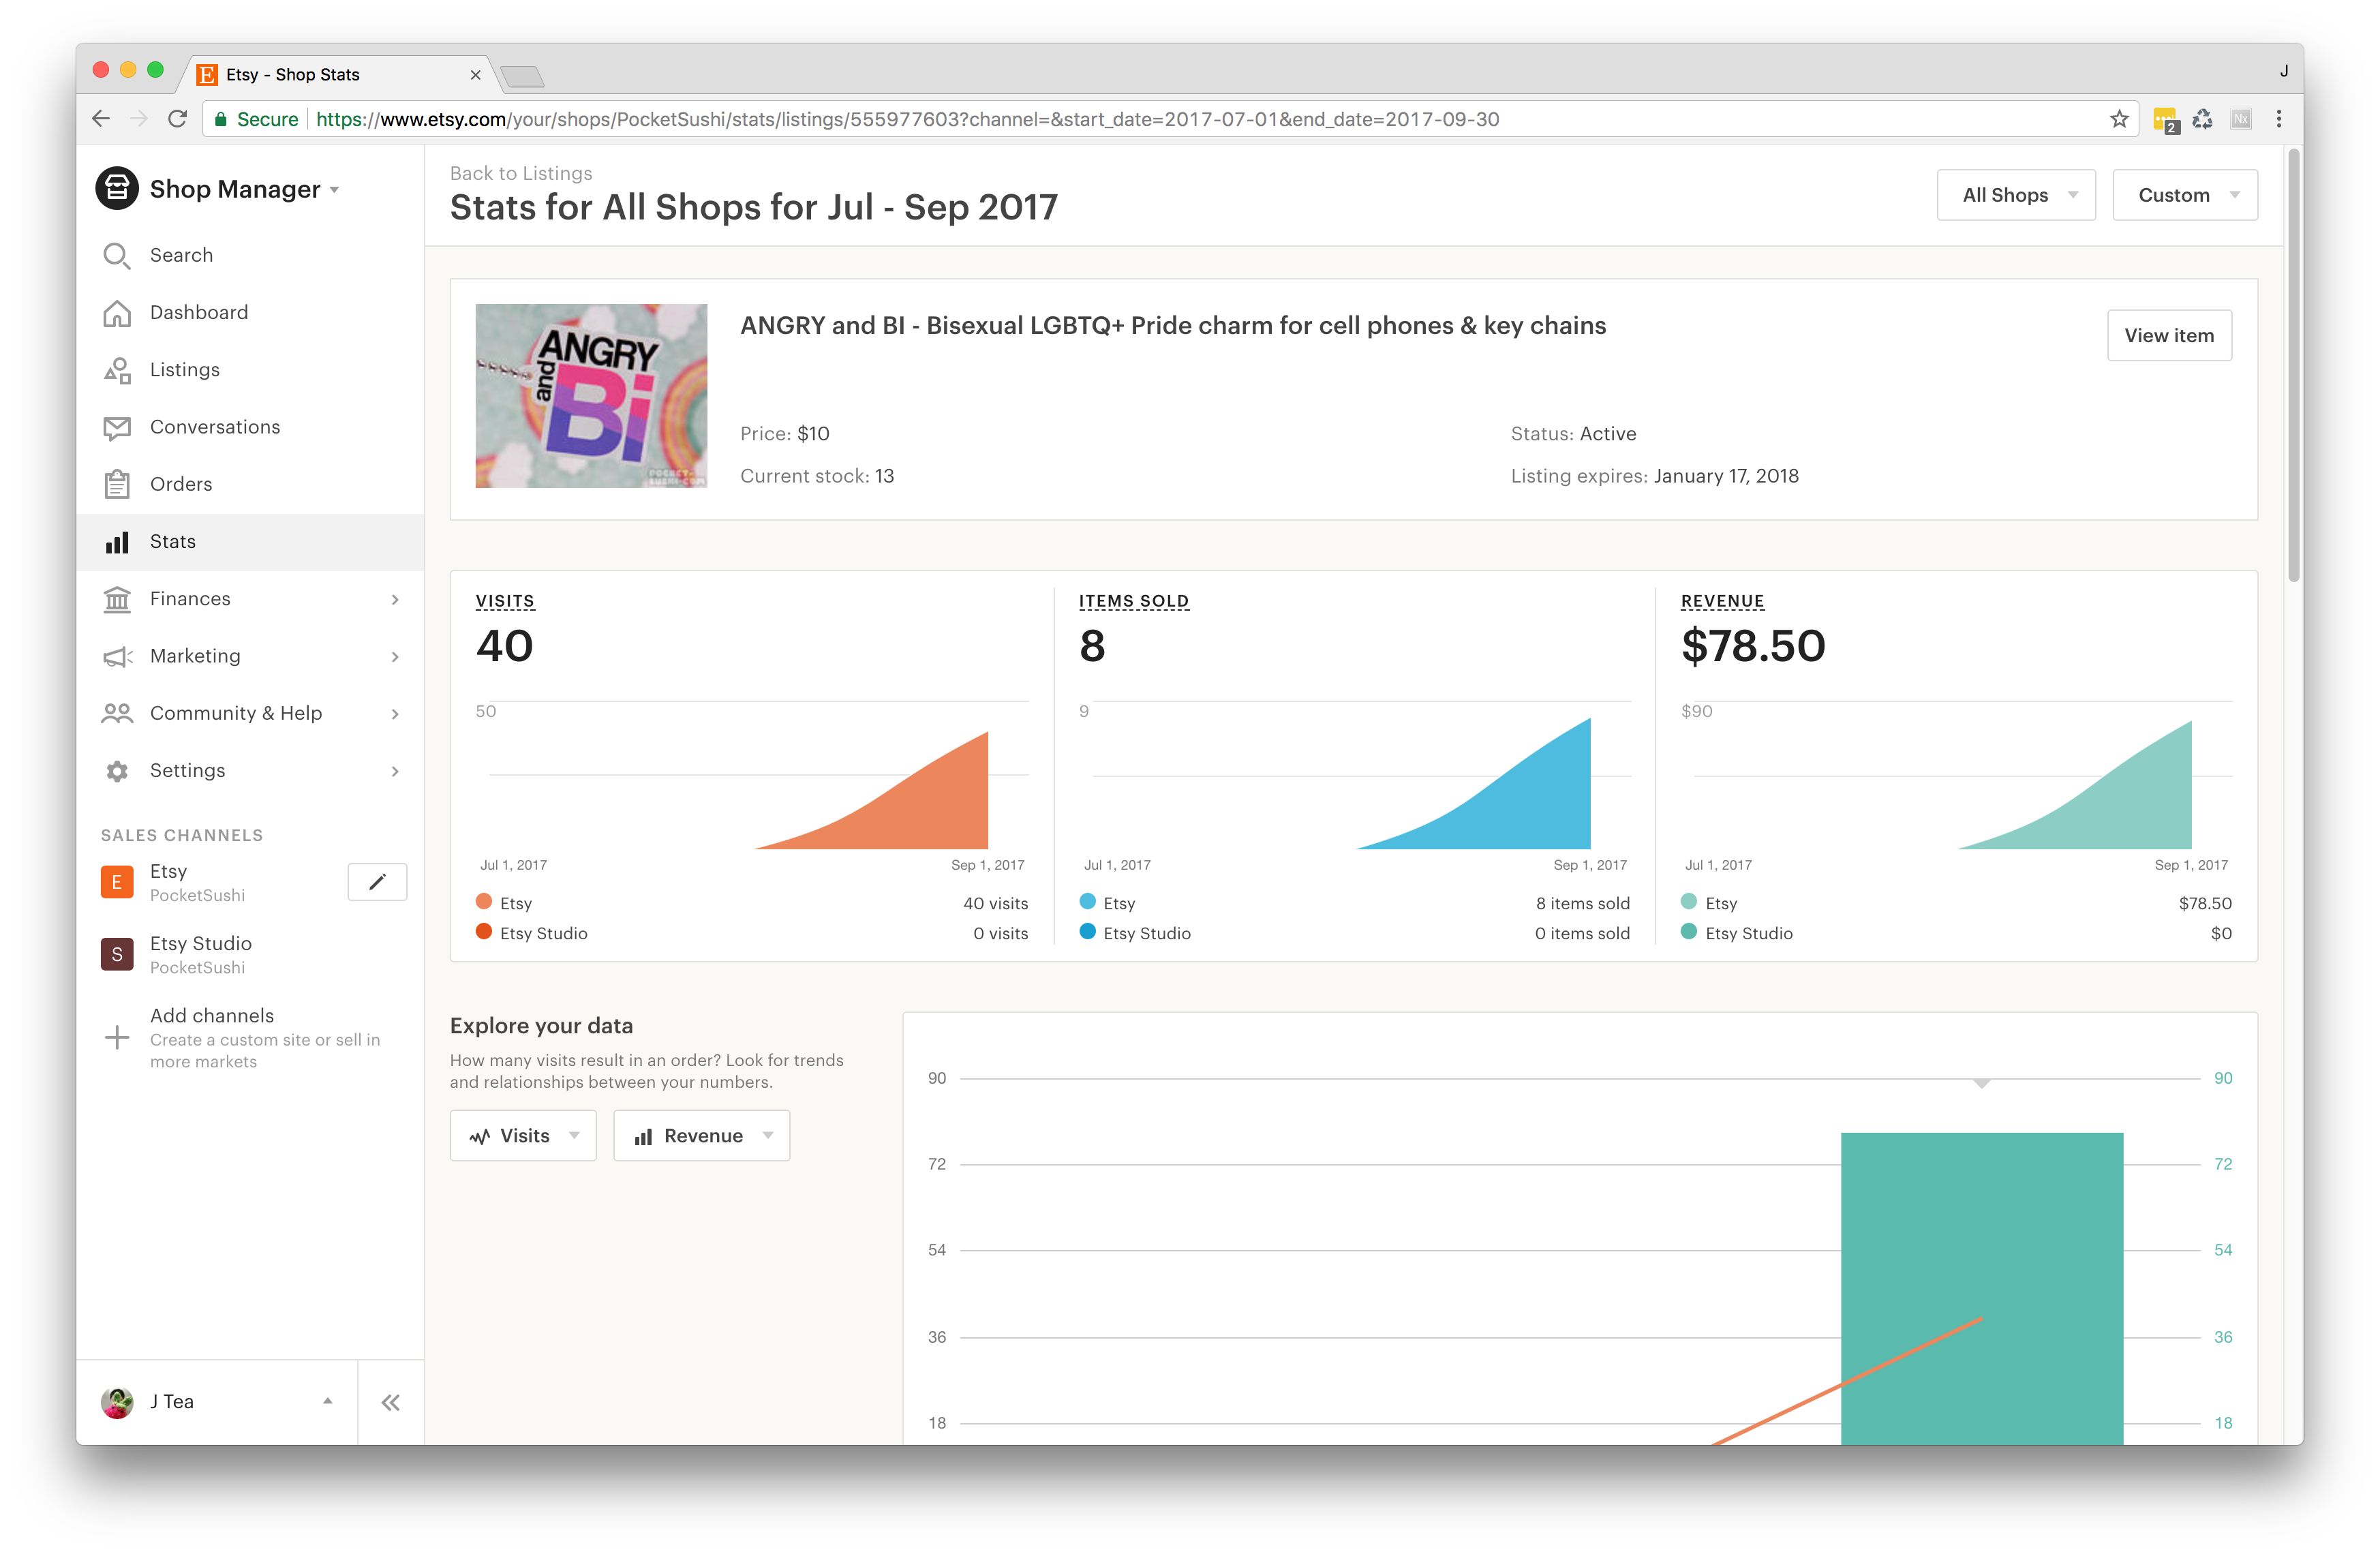Select Stats in the sidebar

tap(250, 542)
